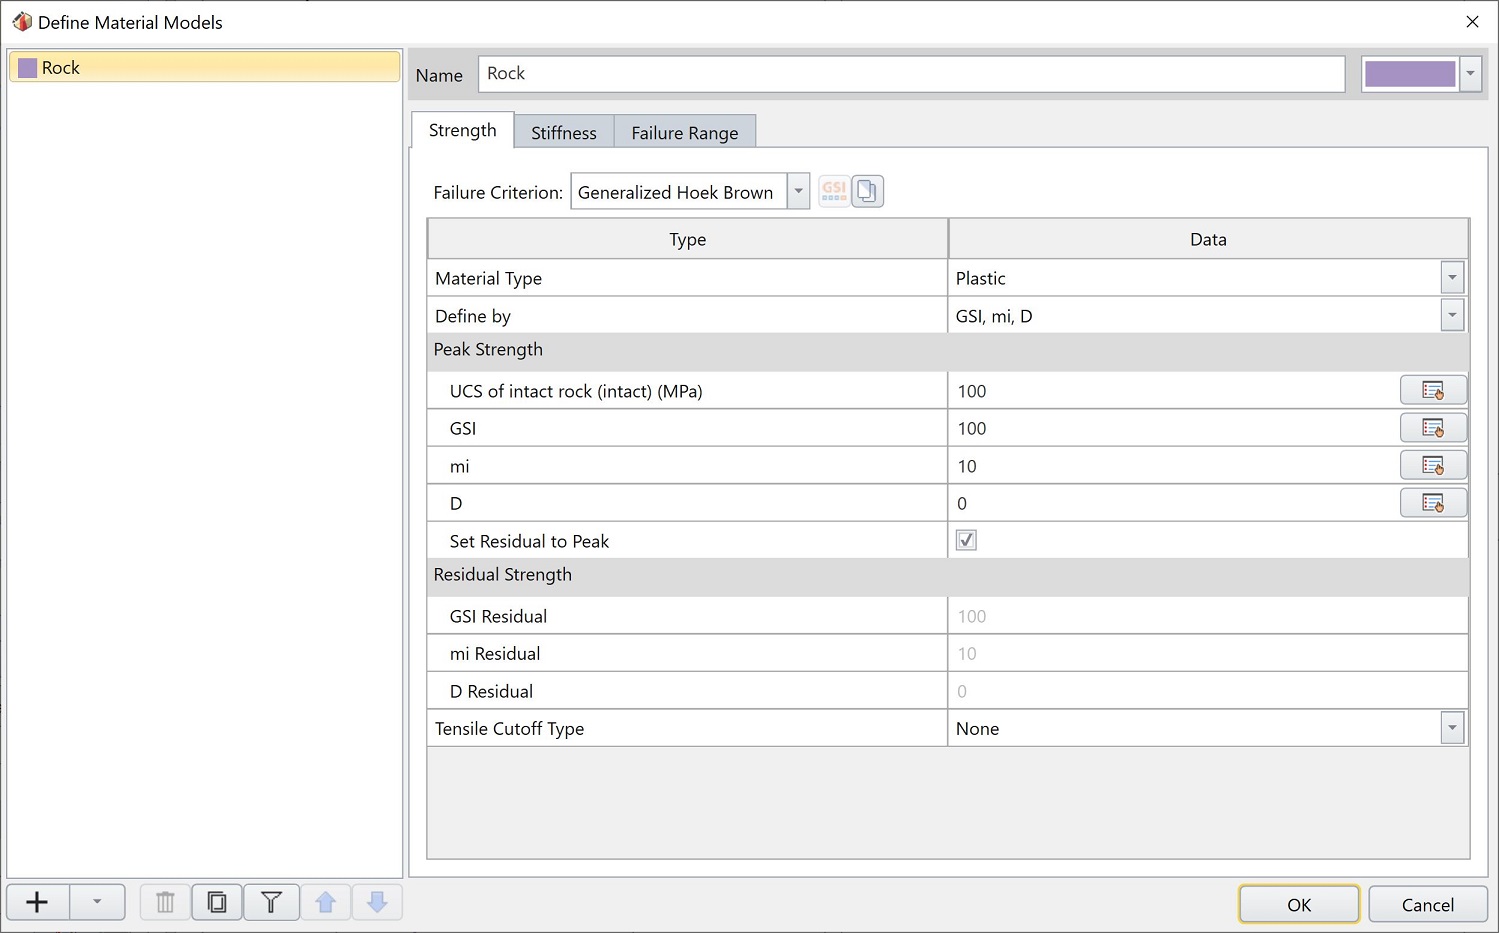
Task: Click the spatial variability icon beside GSI
Action: pyautogui.click(x=1432, y=427)
